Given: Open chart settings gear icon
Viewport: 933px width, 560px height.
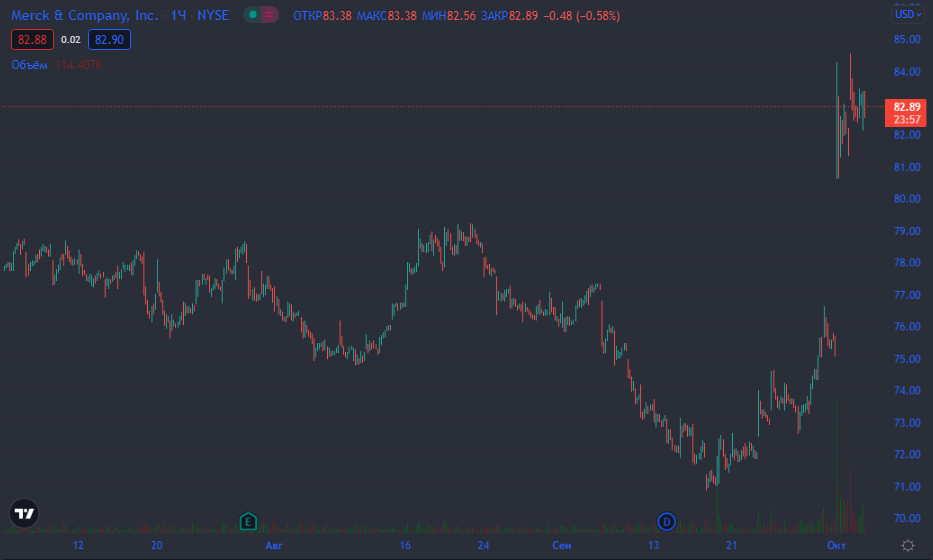Looking at the screenshot, I should (908, 545).
